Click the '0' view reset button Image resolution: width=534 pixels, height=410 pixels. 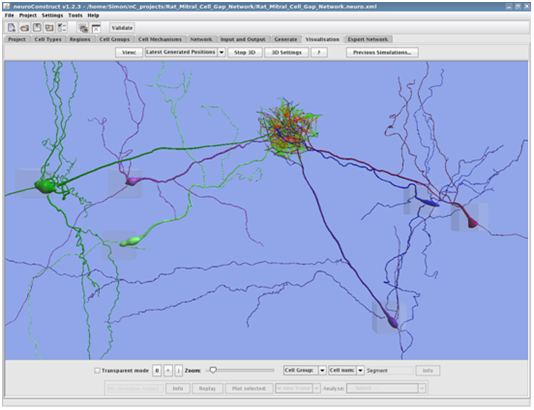point(157,370)
